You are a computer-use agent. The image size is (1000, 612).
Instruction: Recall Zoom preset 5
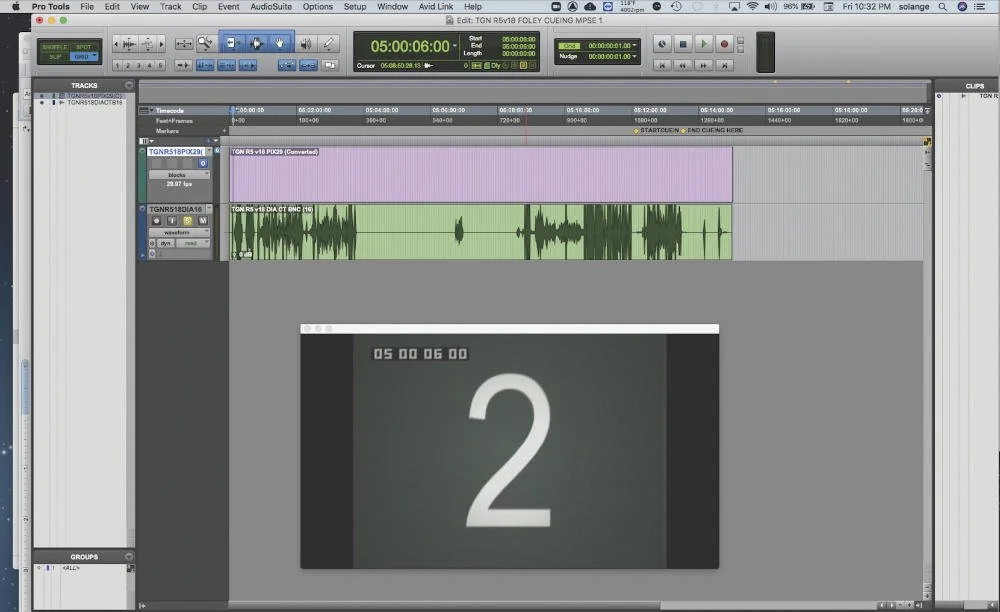point(160,66)
